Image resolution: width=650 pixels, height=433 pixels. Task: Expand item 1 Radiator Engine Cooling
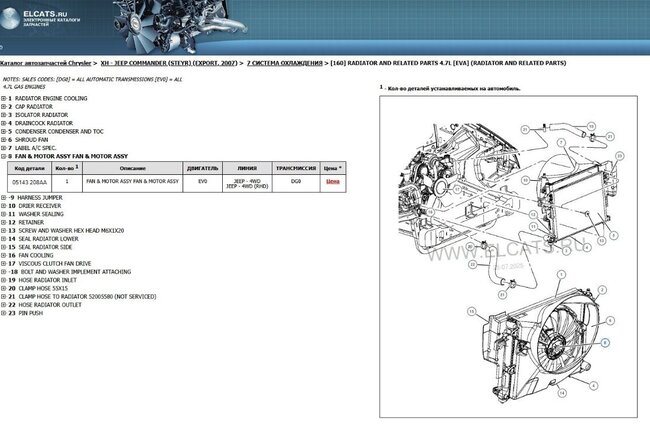3,99
